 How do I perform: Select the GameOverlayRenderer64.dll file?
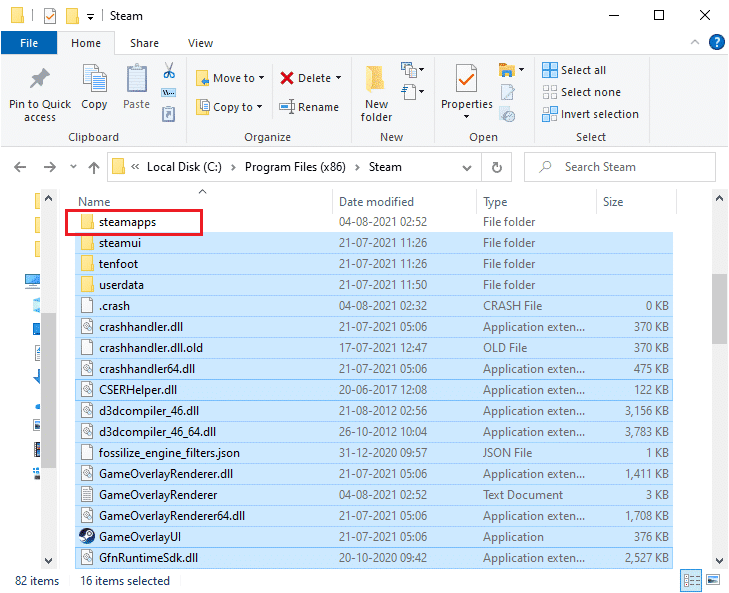[x=374, y=515]
